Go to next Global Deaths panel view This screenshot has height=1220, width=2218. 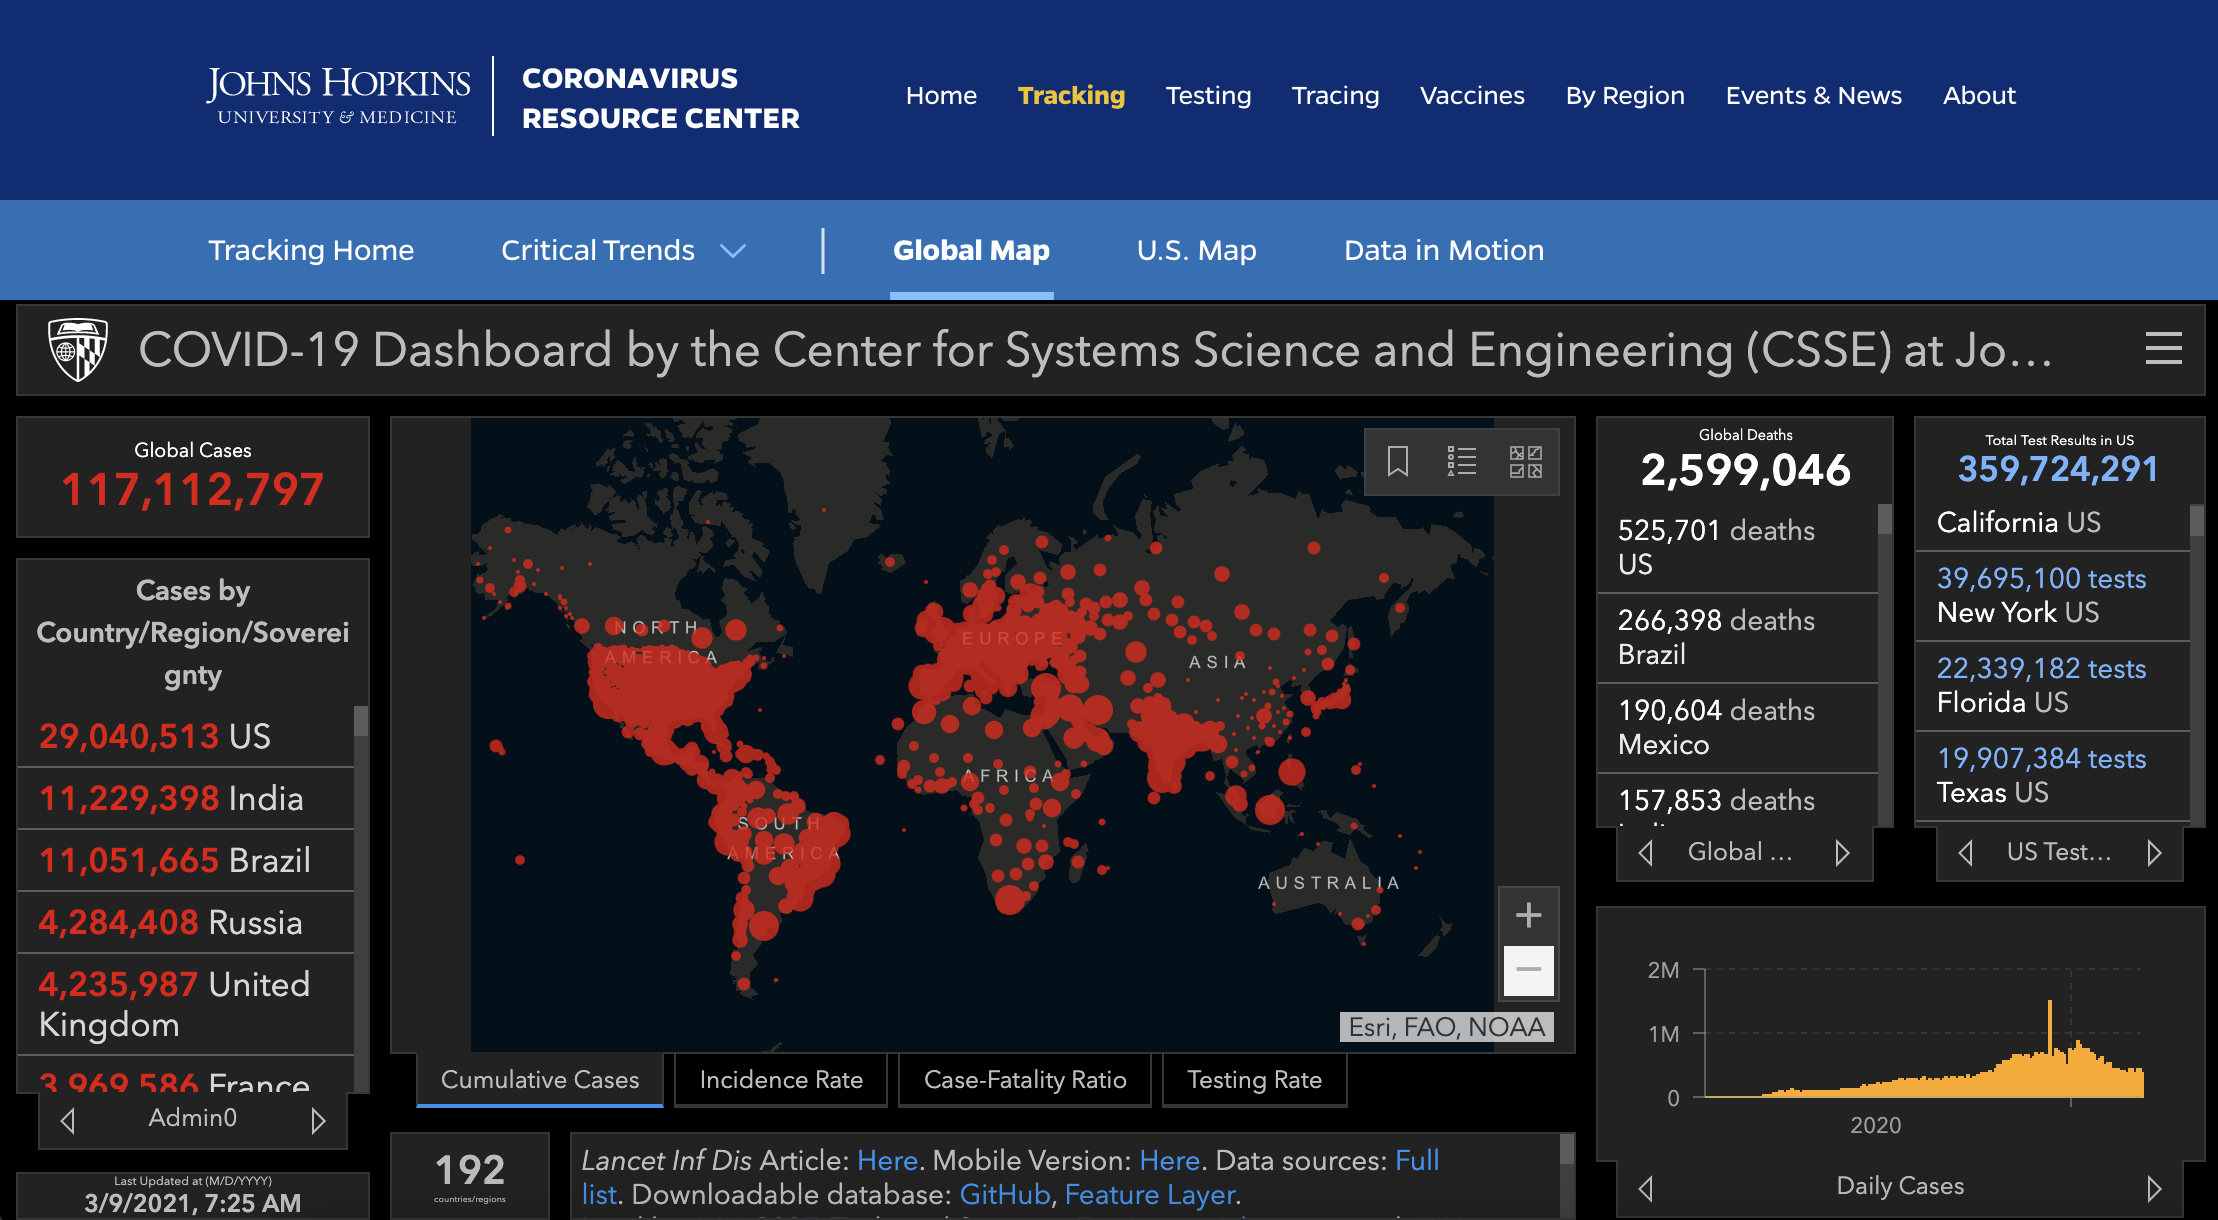pos(1842,852)
